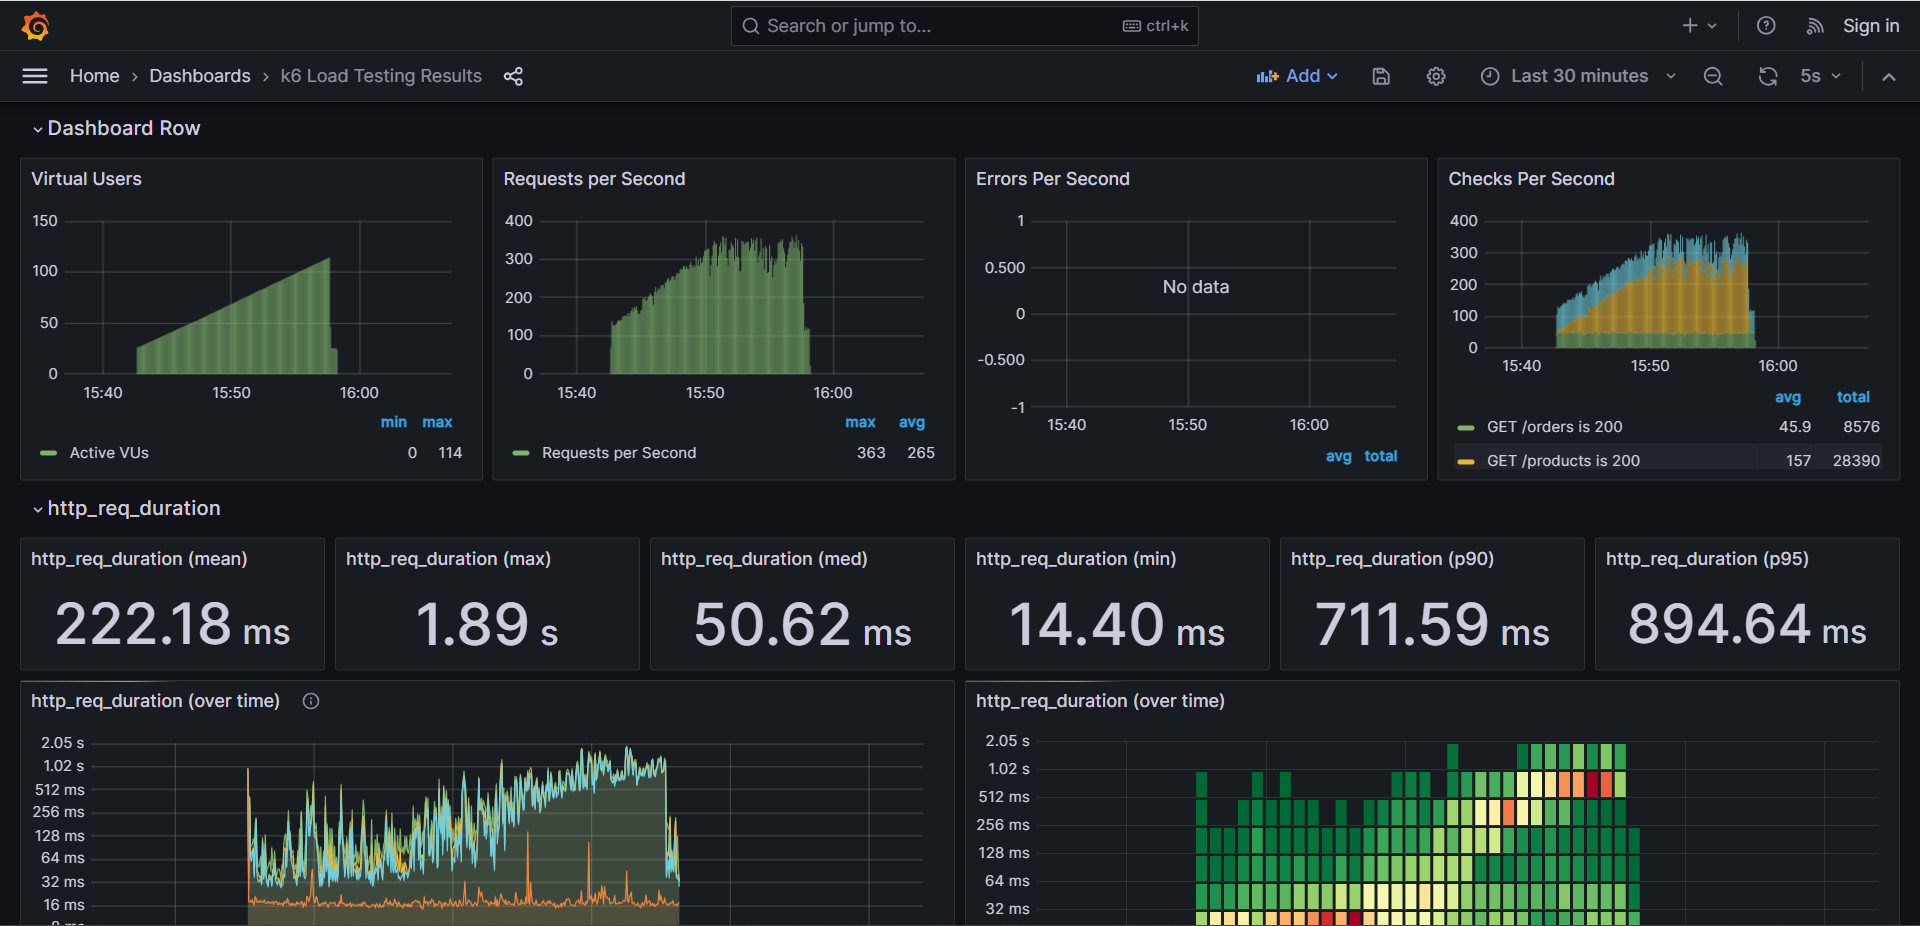Click the Grafana logo icon

35,26
